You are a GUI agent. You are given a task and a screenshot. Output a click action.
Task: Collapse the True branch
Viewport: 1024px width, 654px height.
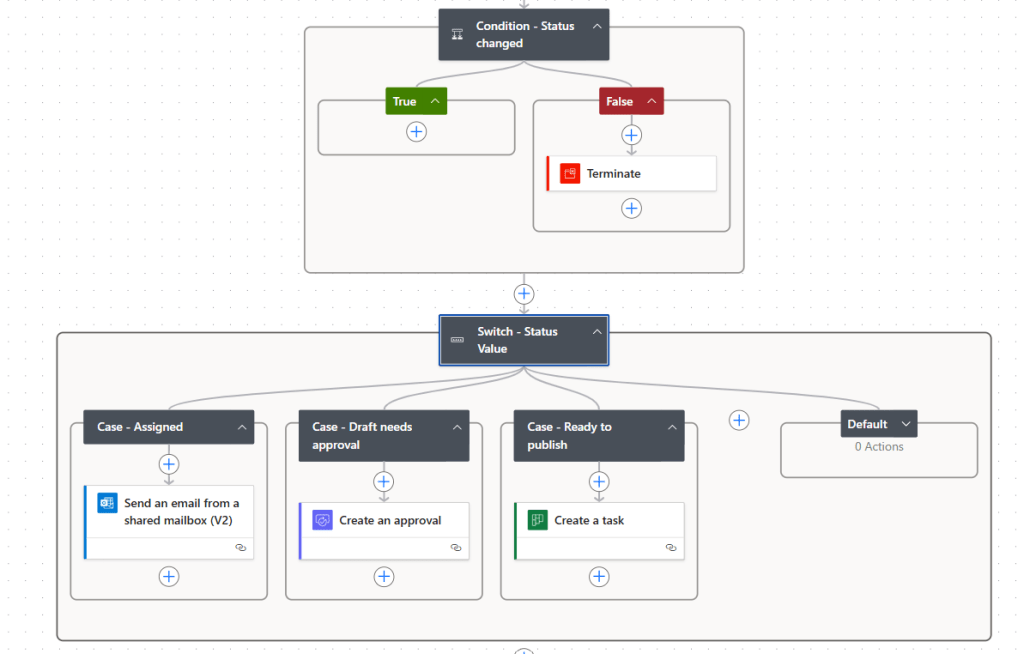click(x=434, y=101)
